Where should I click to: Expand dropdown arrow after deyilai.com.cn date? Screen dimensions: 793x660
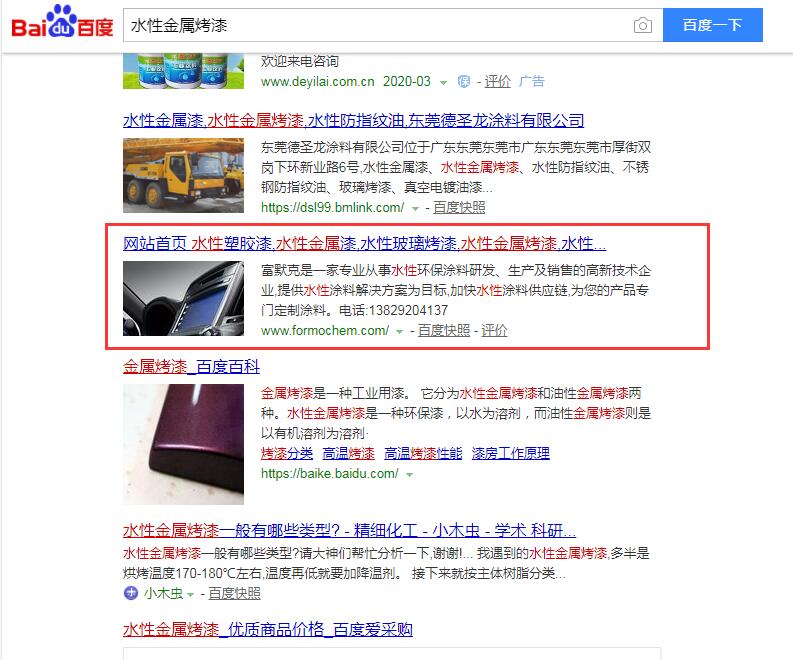(444, 82)
